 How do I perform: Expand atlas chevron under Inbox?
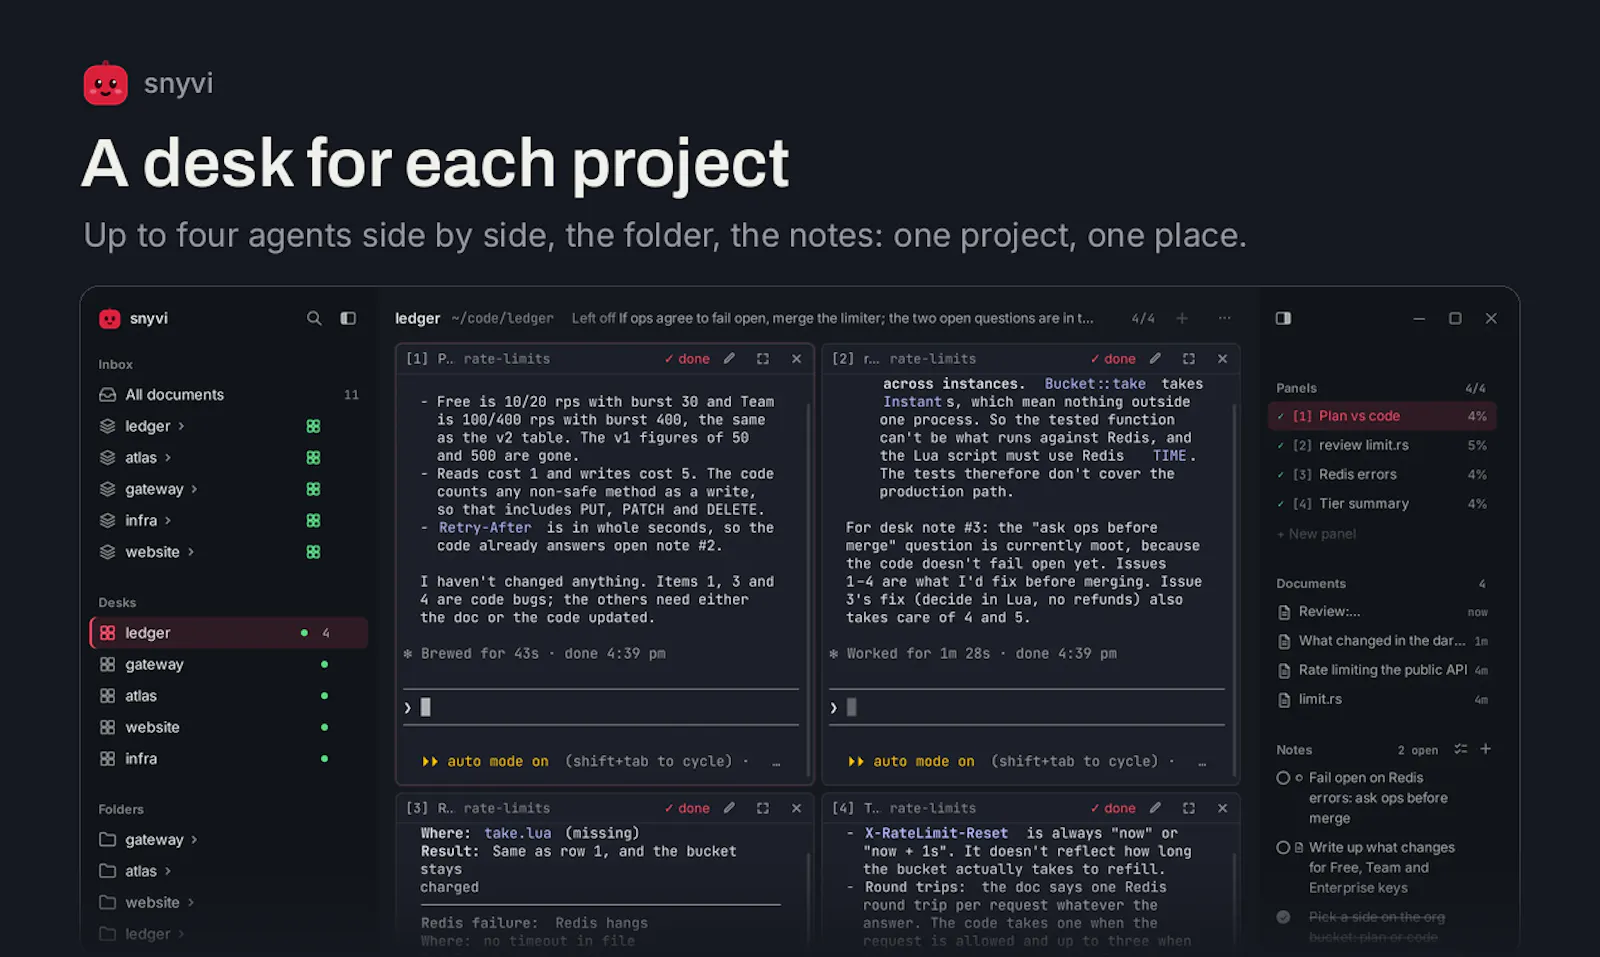[x=168, y=458]
